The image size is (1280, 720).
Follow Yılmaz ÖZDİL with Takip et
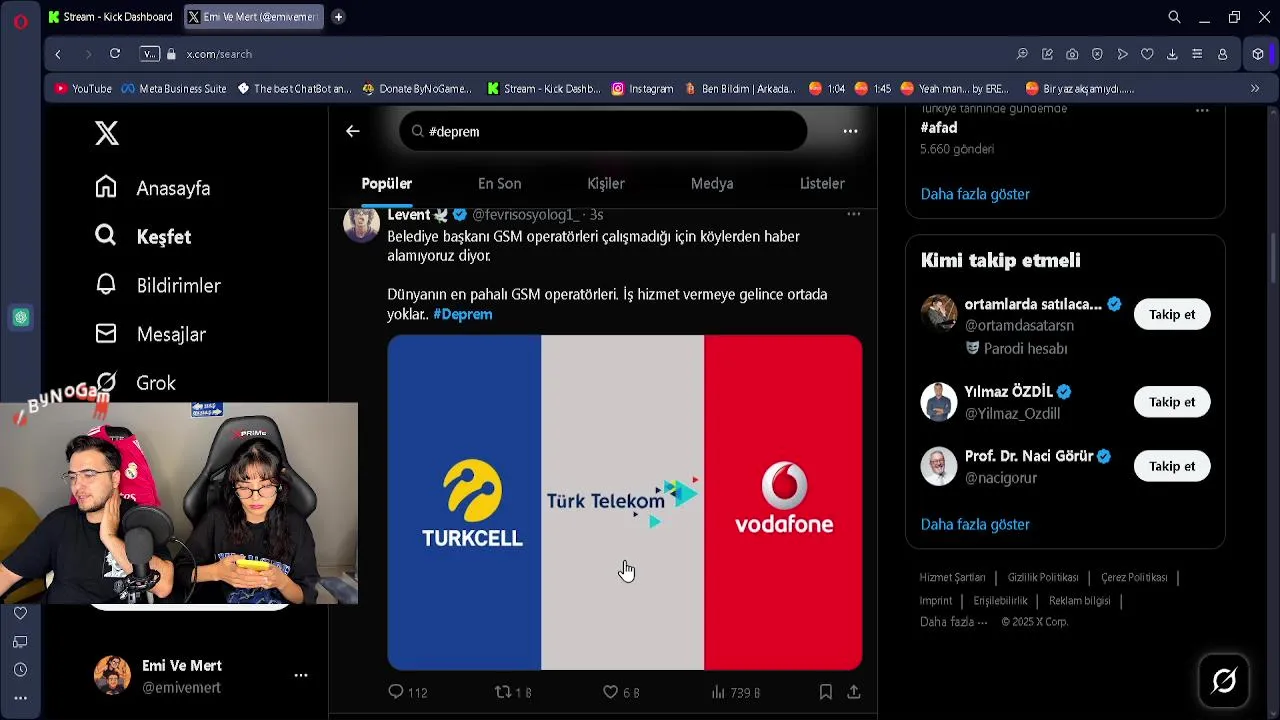(1172, 402)
